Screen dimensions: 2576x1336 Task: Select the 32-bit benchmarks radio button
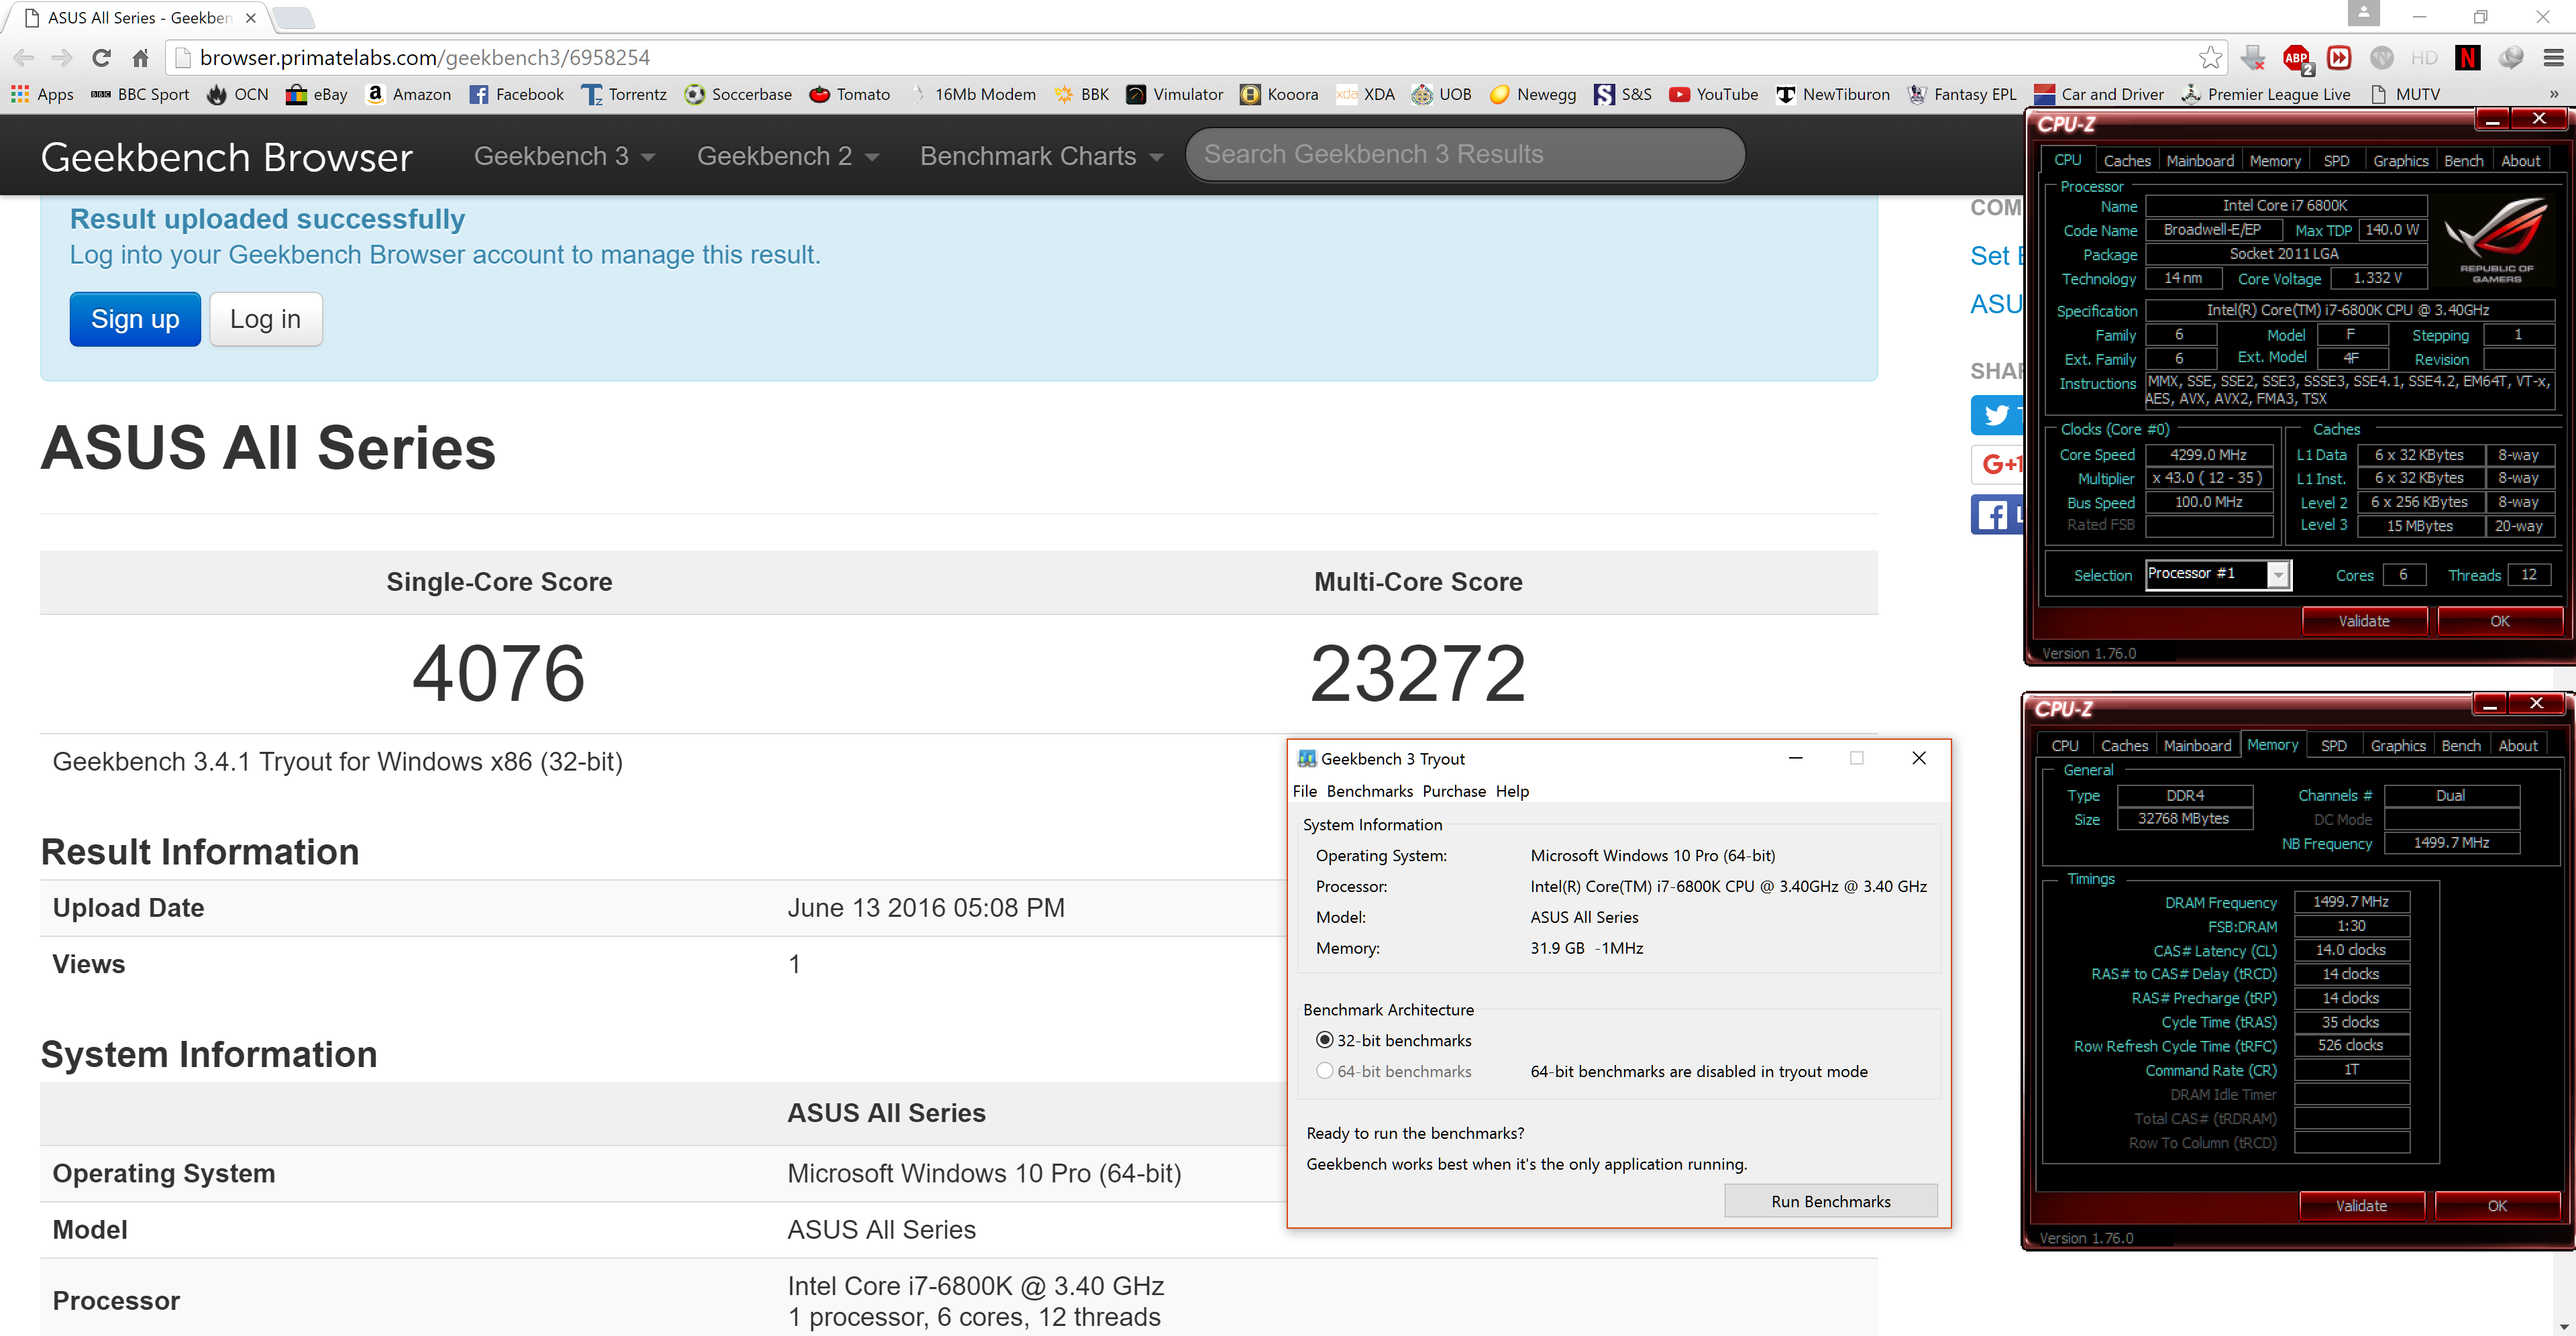(1324, 1040)
